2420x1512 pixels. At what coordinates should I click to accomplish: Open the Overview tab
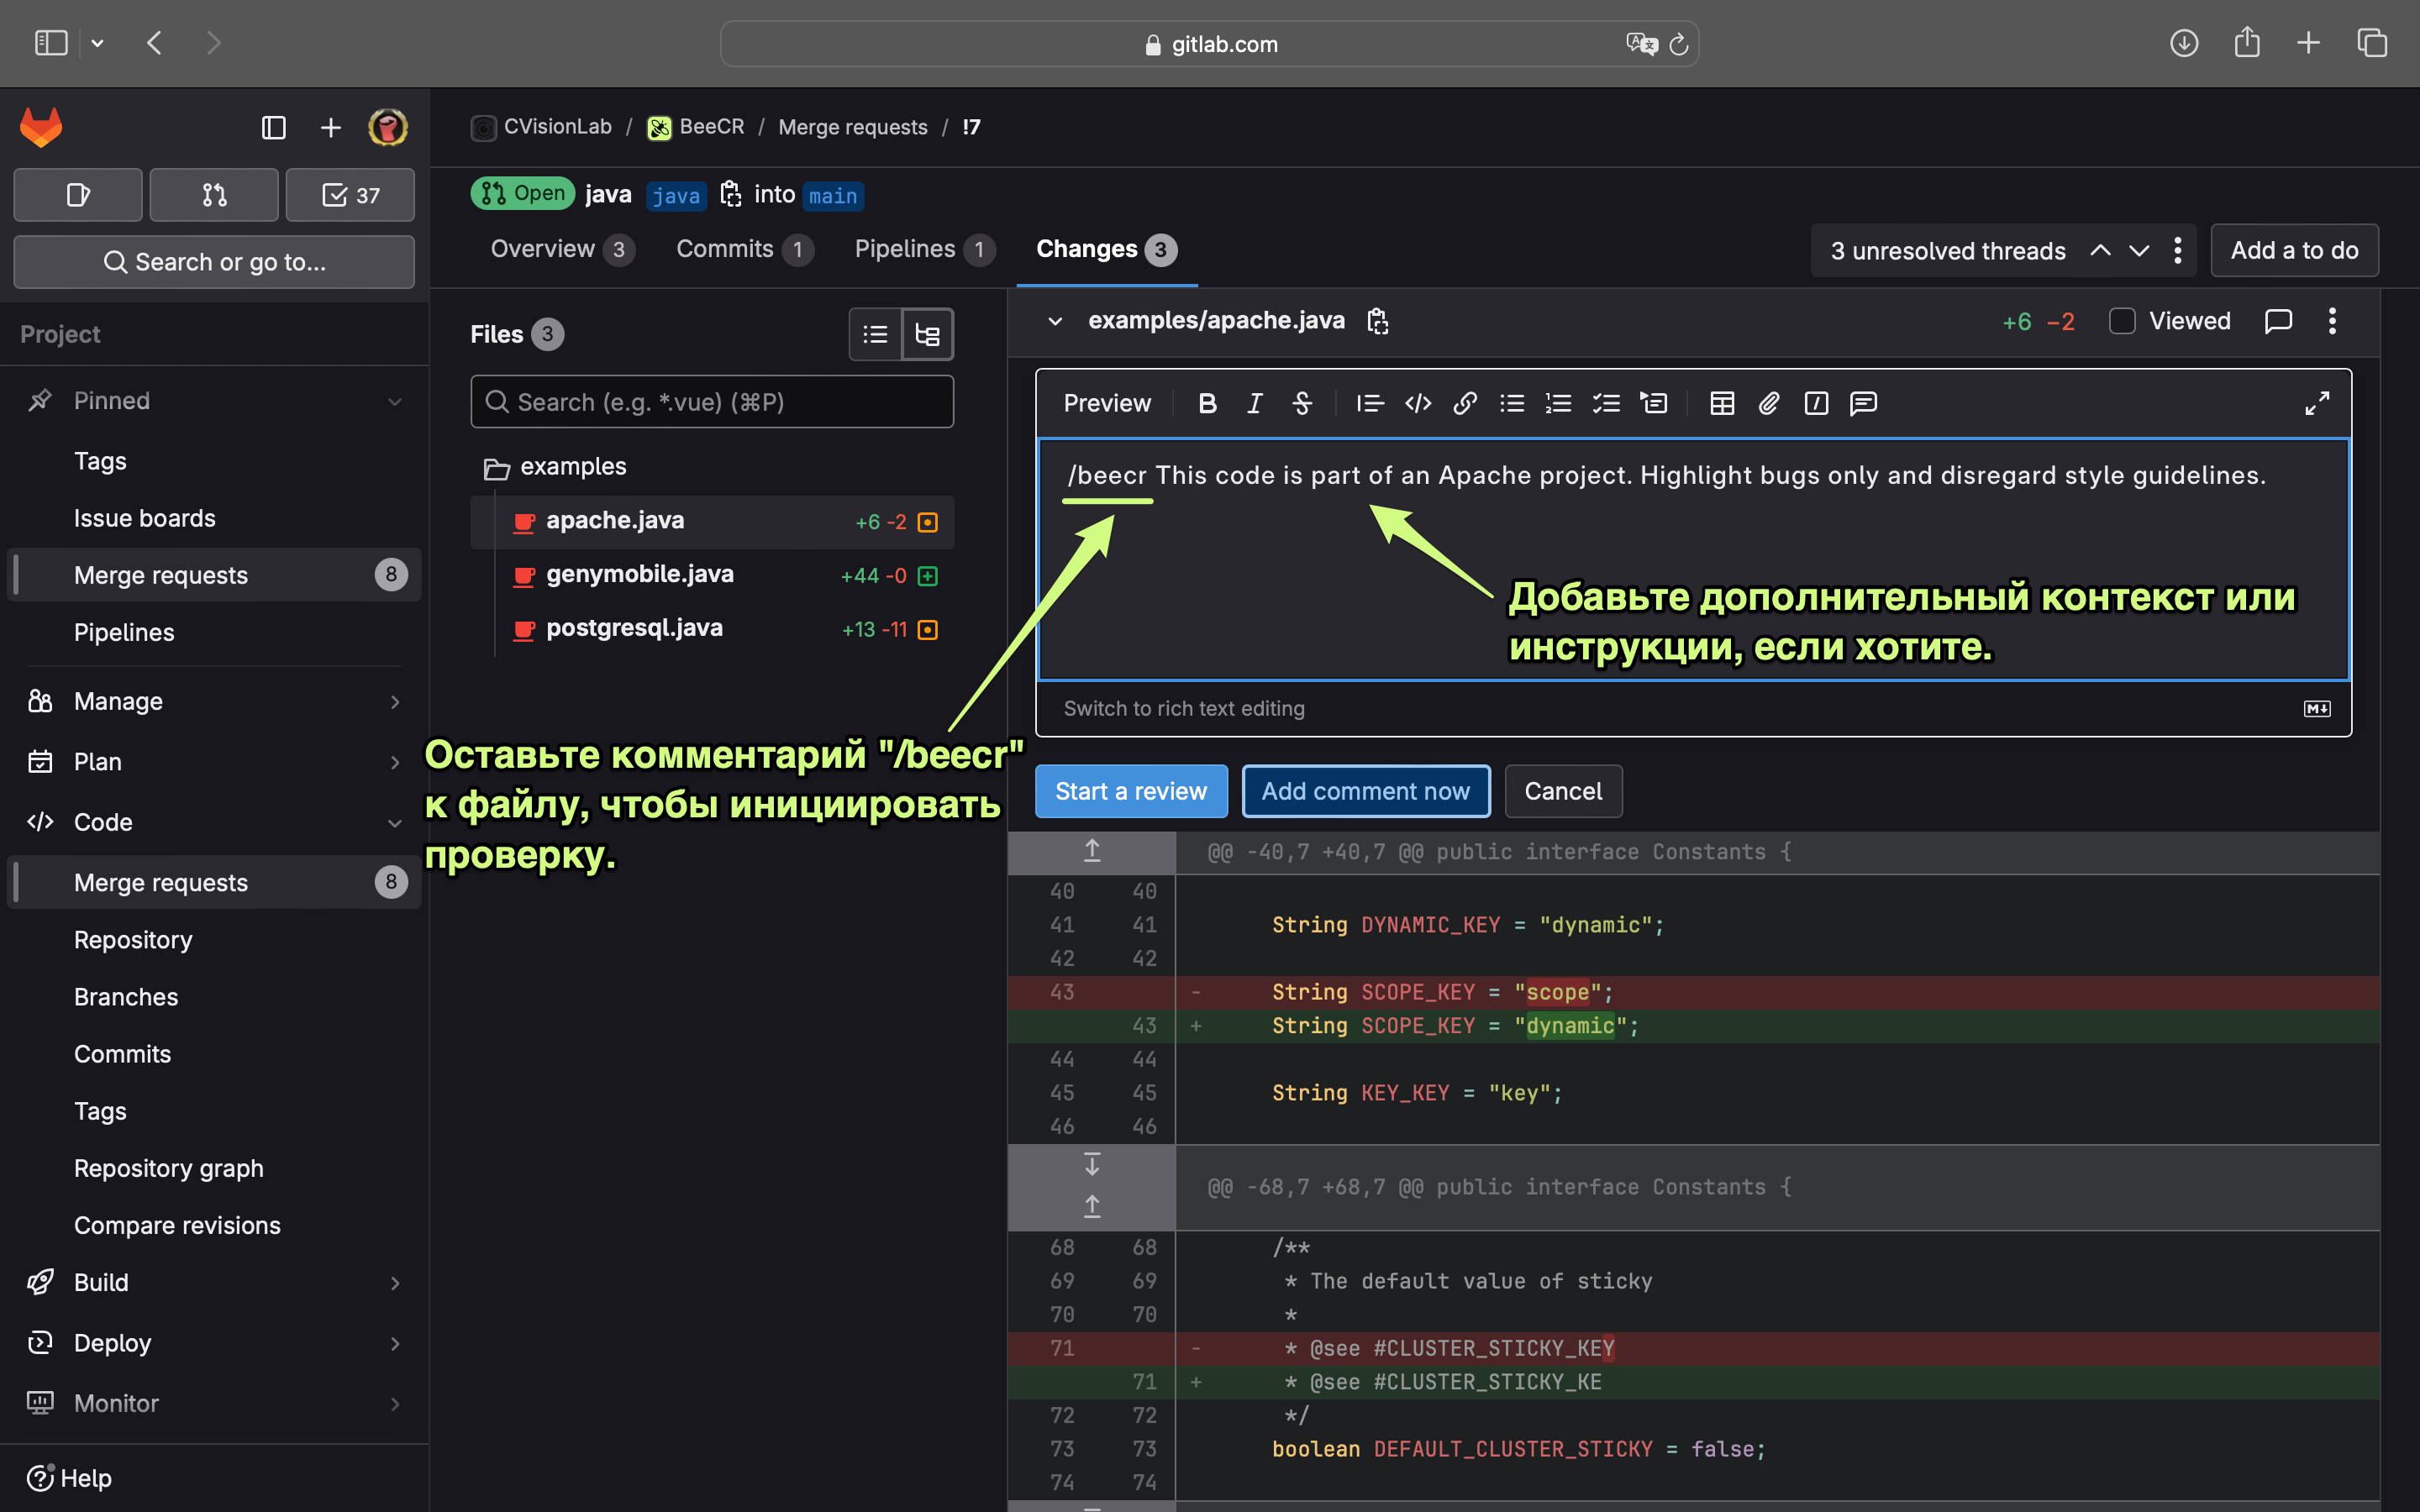tap(543, 249)
